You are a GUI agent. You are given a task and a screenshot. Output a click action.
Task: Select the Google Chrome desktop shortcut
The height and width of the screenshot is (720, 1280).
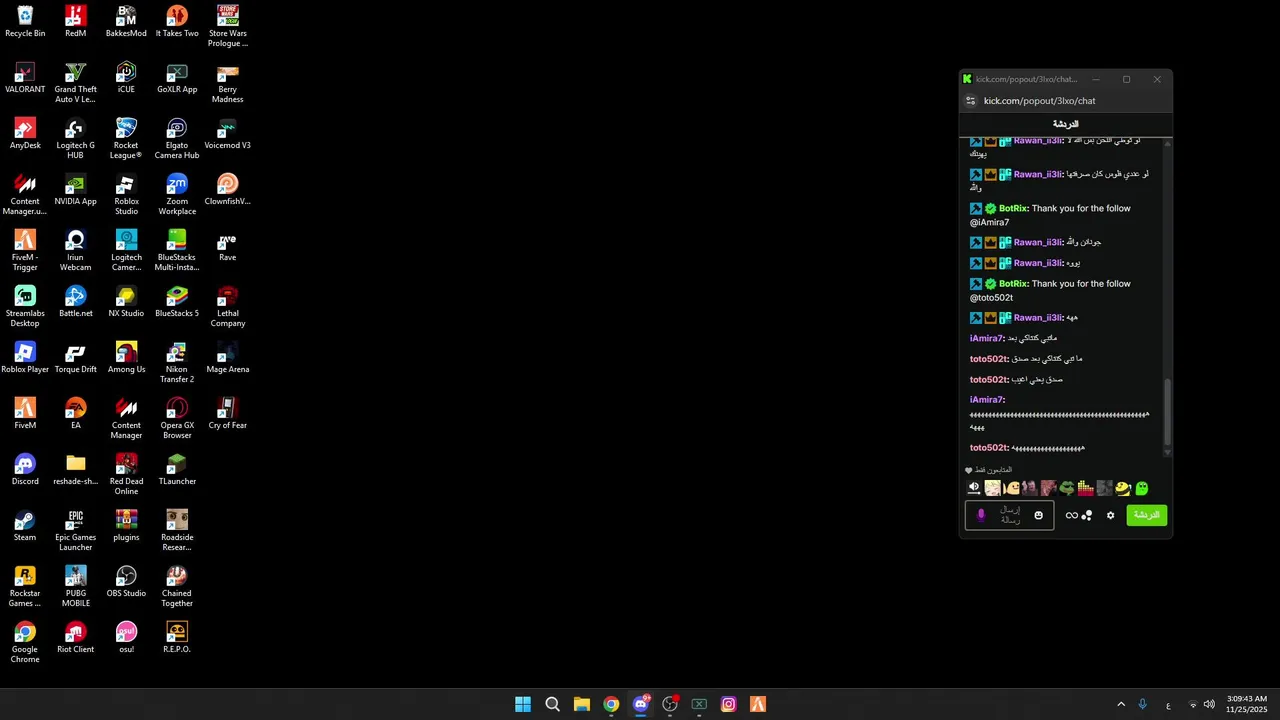(x=25, y=643)
